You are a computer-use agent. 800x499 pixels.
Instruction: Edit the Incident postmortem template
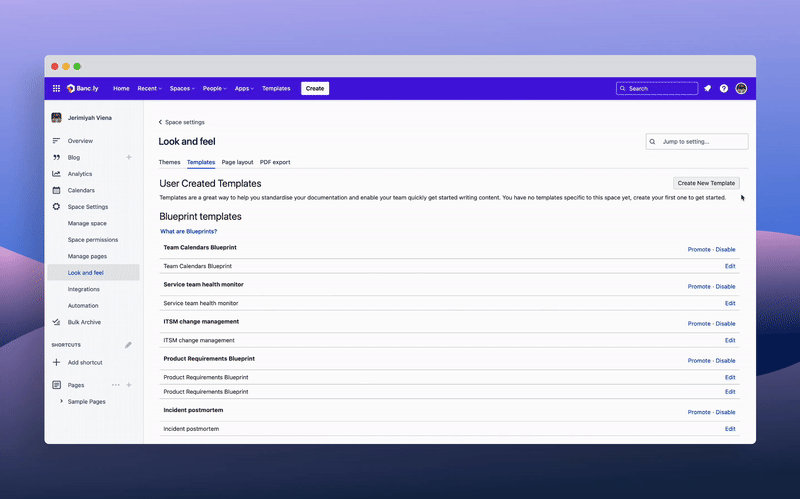point(730,429)
